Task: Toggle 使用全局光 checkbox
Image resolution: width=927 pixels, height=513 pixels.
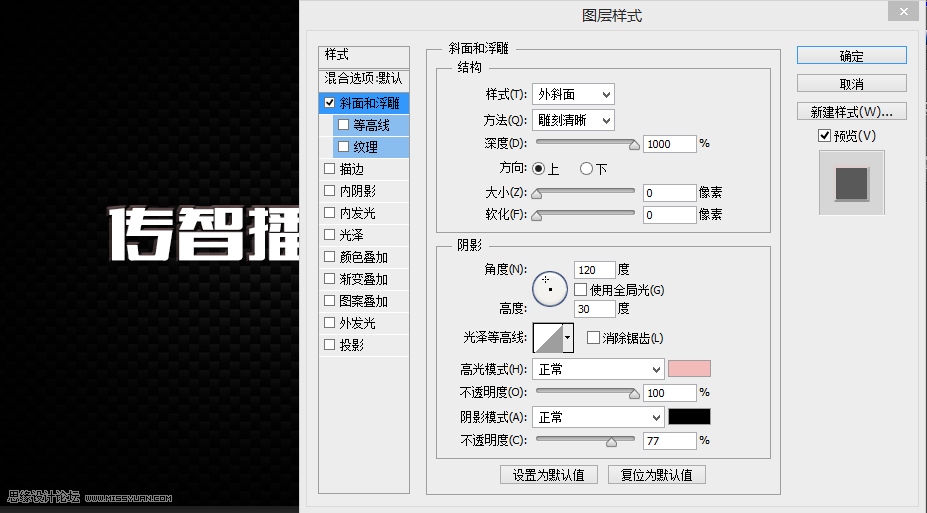Action: point(581,290)
